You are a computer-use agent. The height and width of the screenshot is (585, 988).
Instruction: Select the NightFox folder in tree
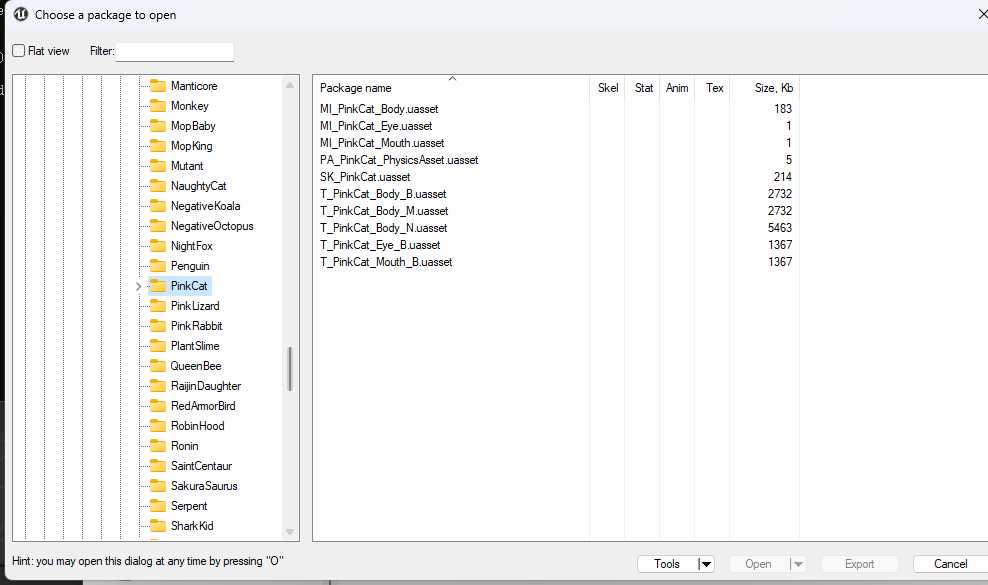click(x=191, y=246)
